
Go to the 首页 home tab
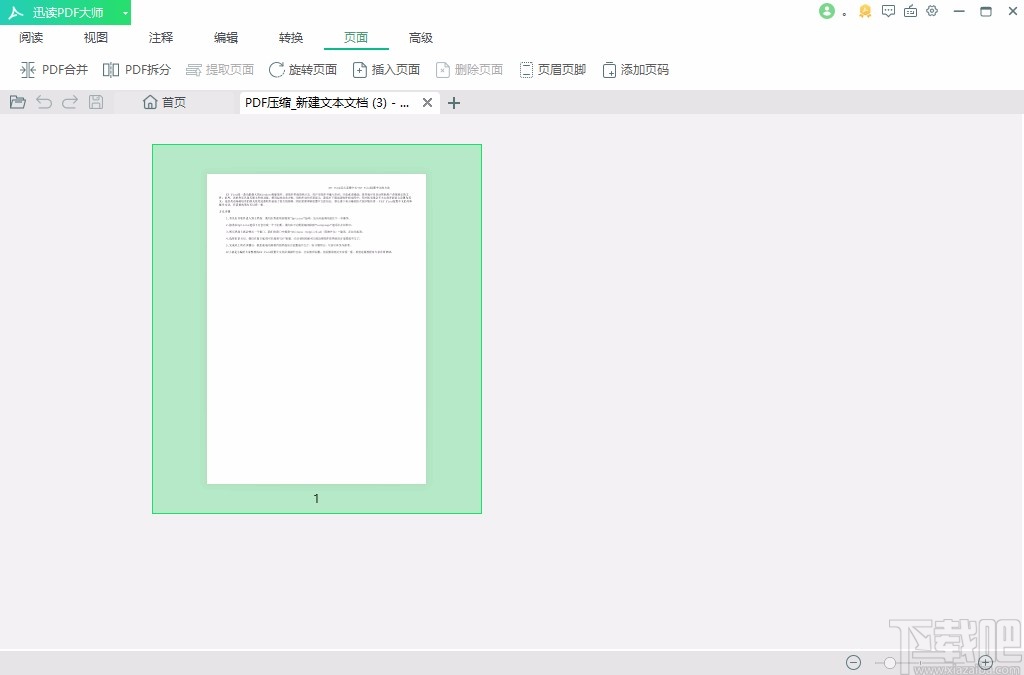click(x=164, y=101)
